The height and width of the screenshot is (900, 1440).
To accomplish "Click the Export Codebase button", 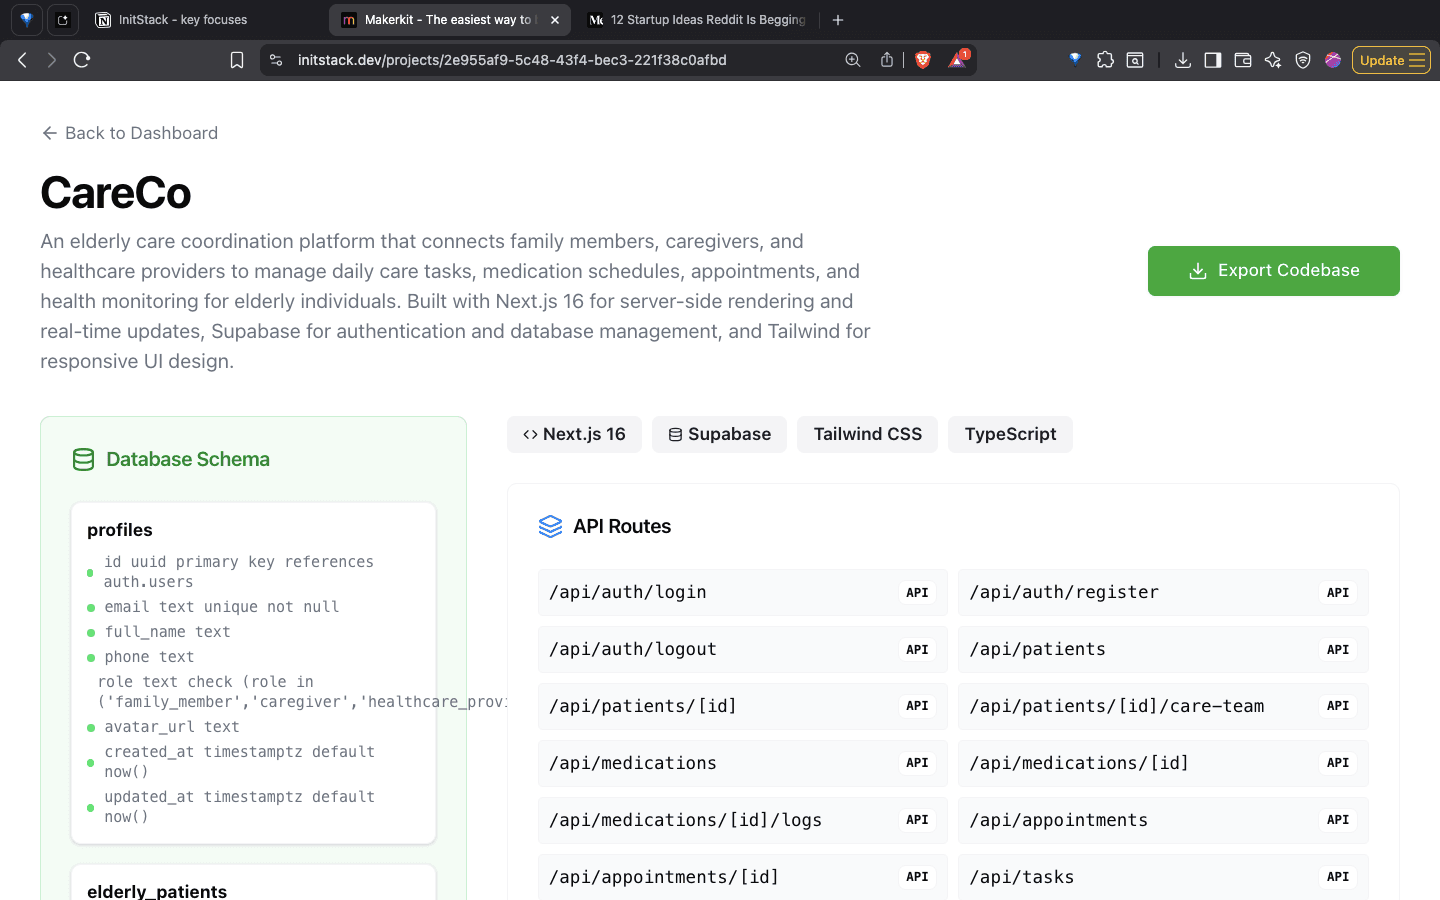I will coord(1273,270).
